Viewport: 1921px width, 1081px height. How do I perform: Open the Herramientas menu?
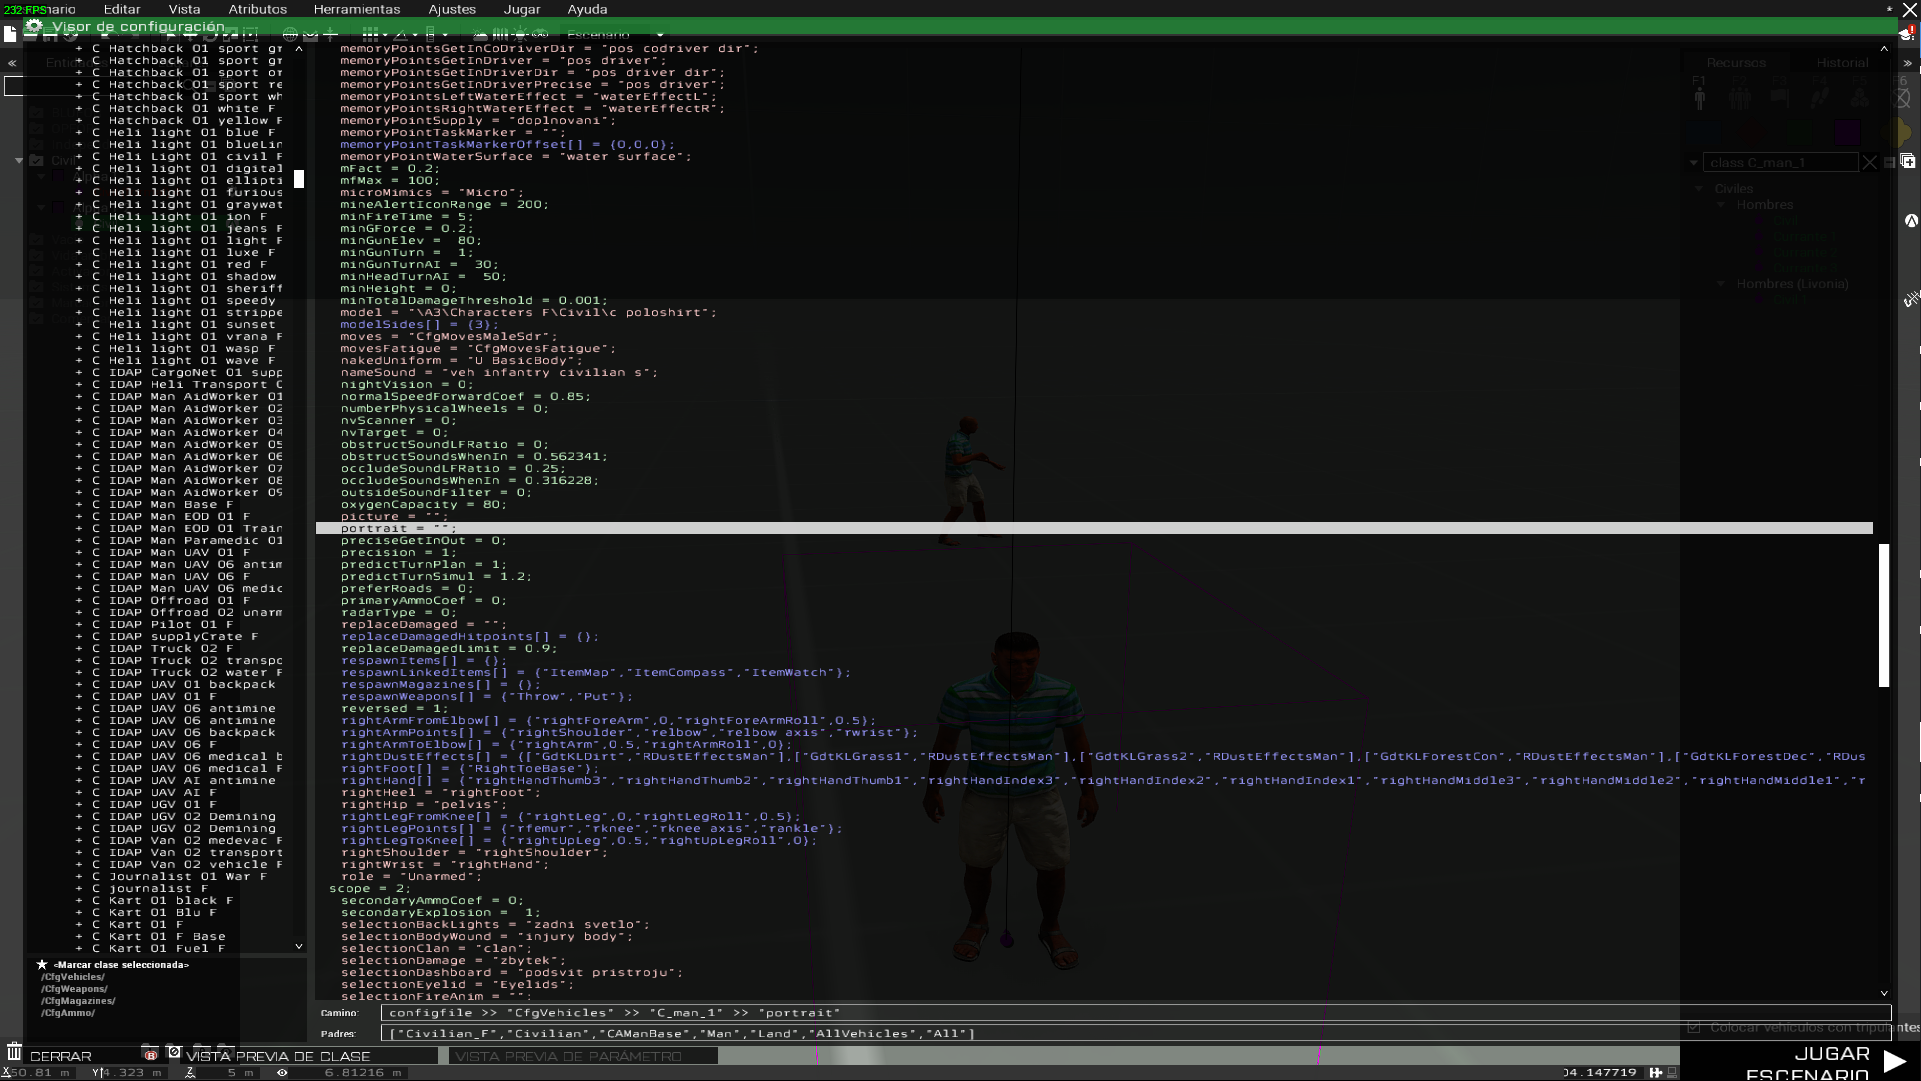[357, 9]
